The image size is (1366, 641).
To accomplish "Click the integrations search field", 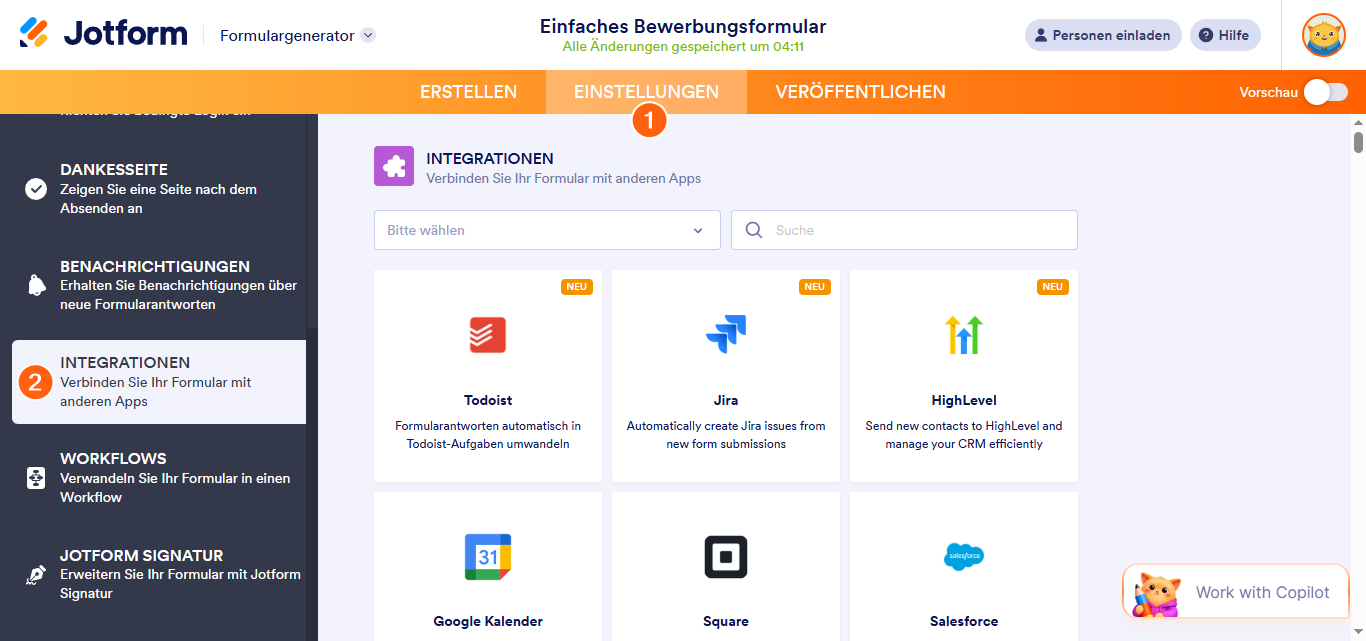I will [900, 230].
